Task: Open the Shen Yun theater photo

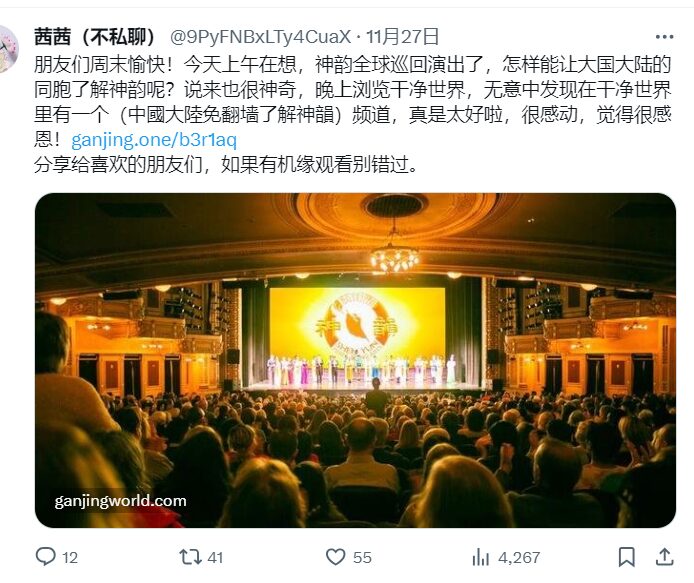Action: [x=355, y=360]
